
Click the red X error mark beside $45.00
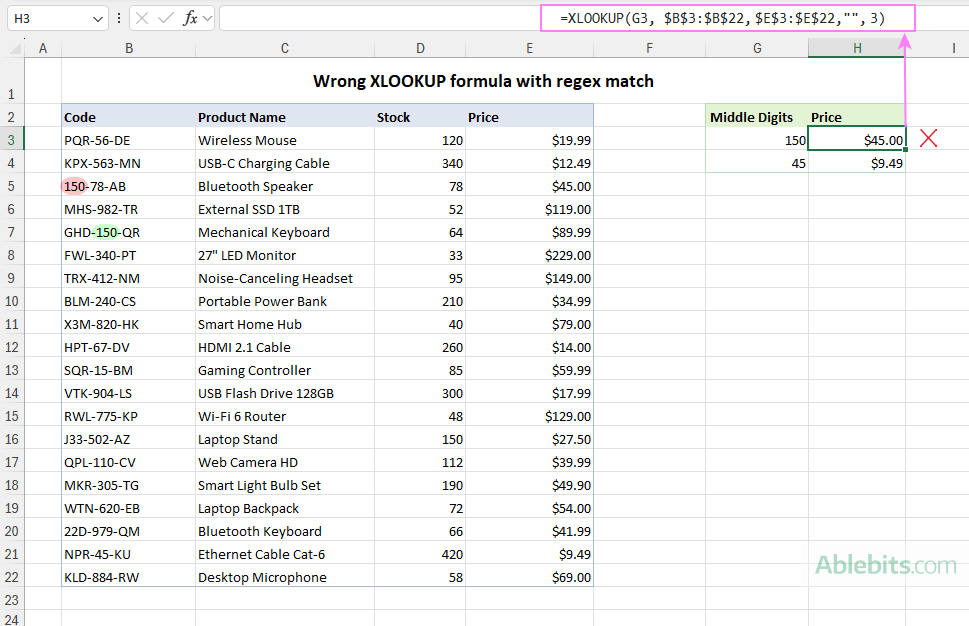[x=928, y=138]
